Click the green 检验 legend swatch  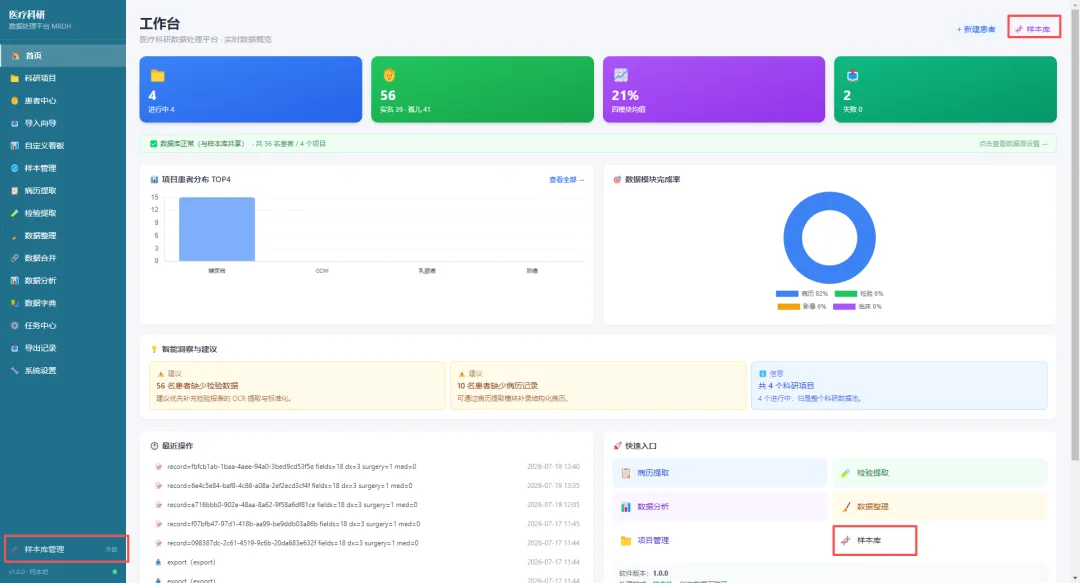(846, 294)
